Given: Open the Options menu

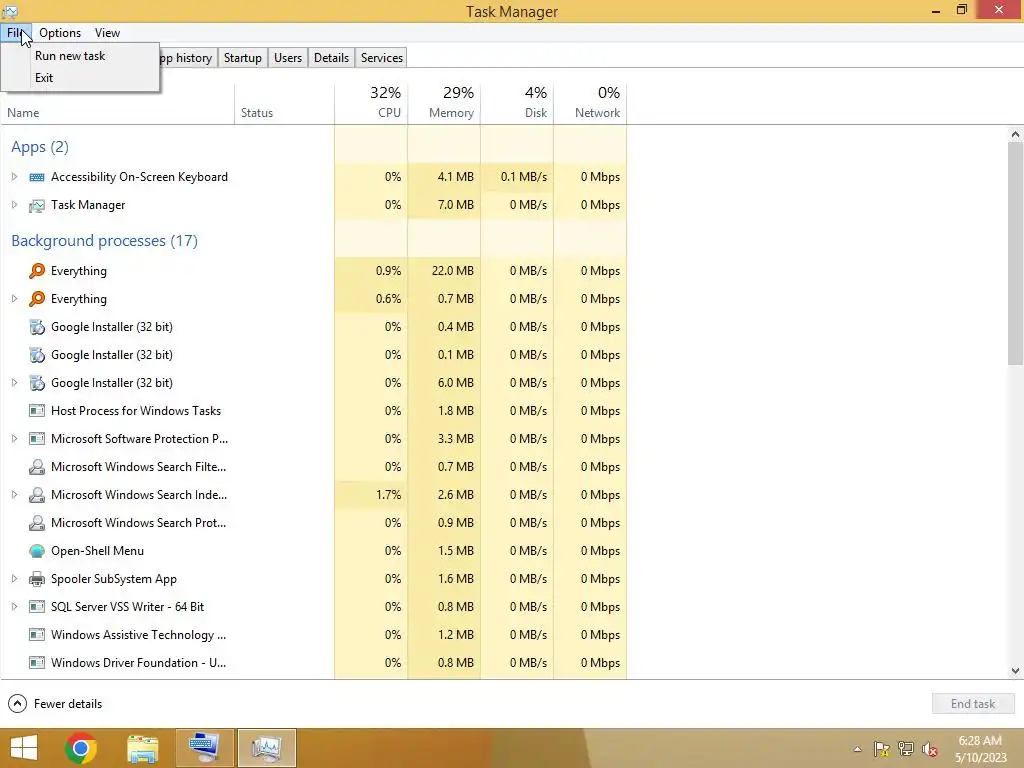Looking at the screenshot, I should [x=60, y=33].
